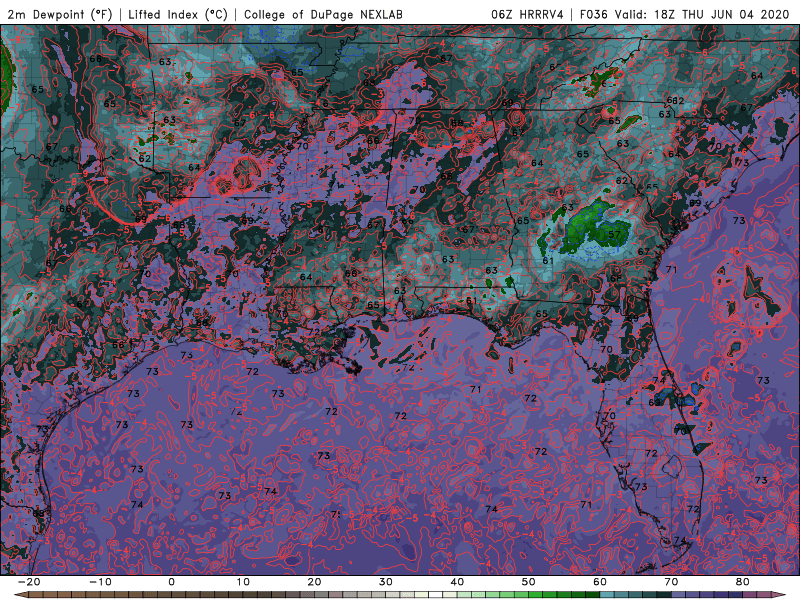Screen dimensions: 800x600
Task: Click the -20 label on the color scale
Action: point(28,582)
